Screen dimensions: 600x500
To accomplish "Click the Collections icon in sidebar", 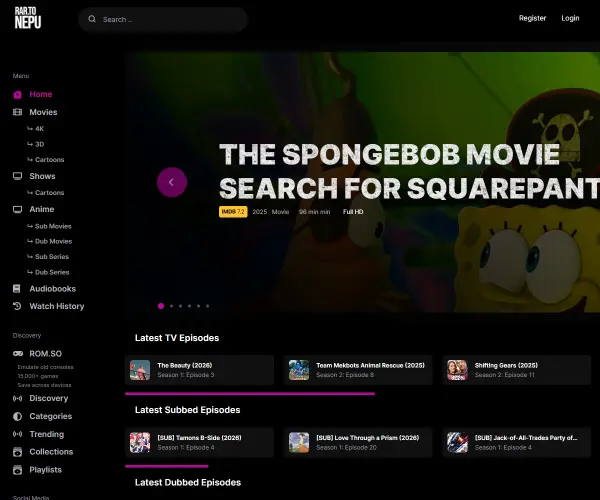I will click(x=18, y=452).
